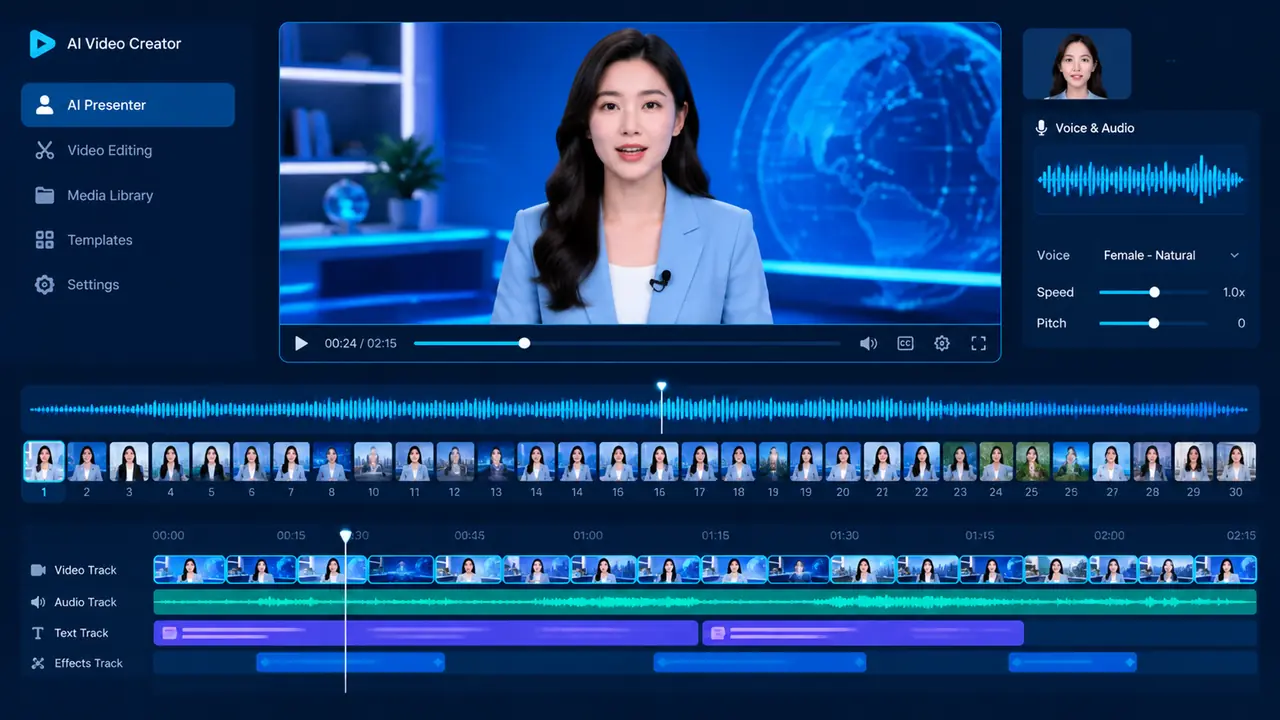Select frame thumbnail number 12
1280x720 pixels.
pos(455,462)
